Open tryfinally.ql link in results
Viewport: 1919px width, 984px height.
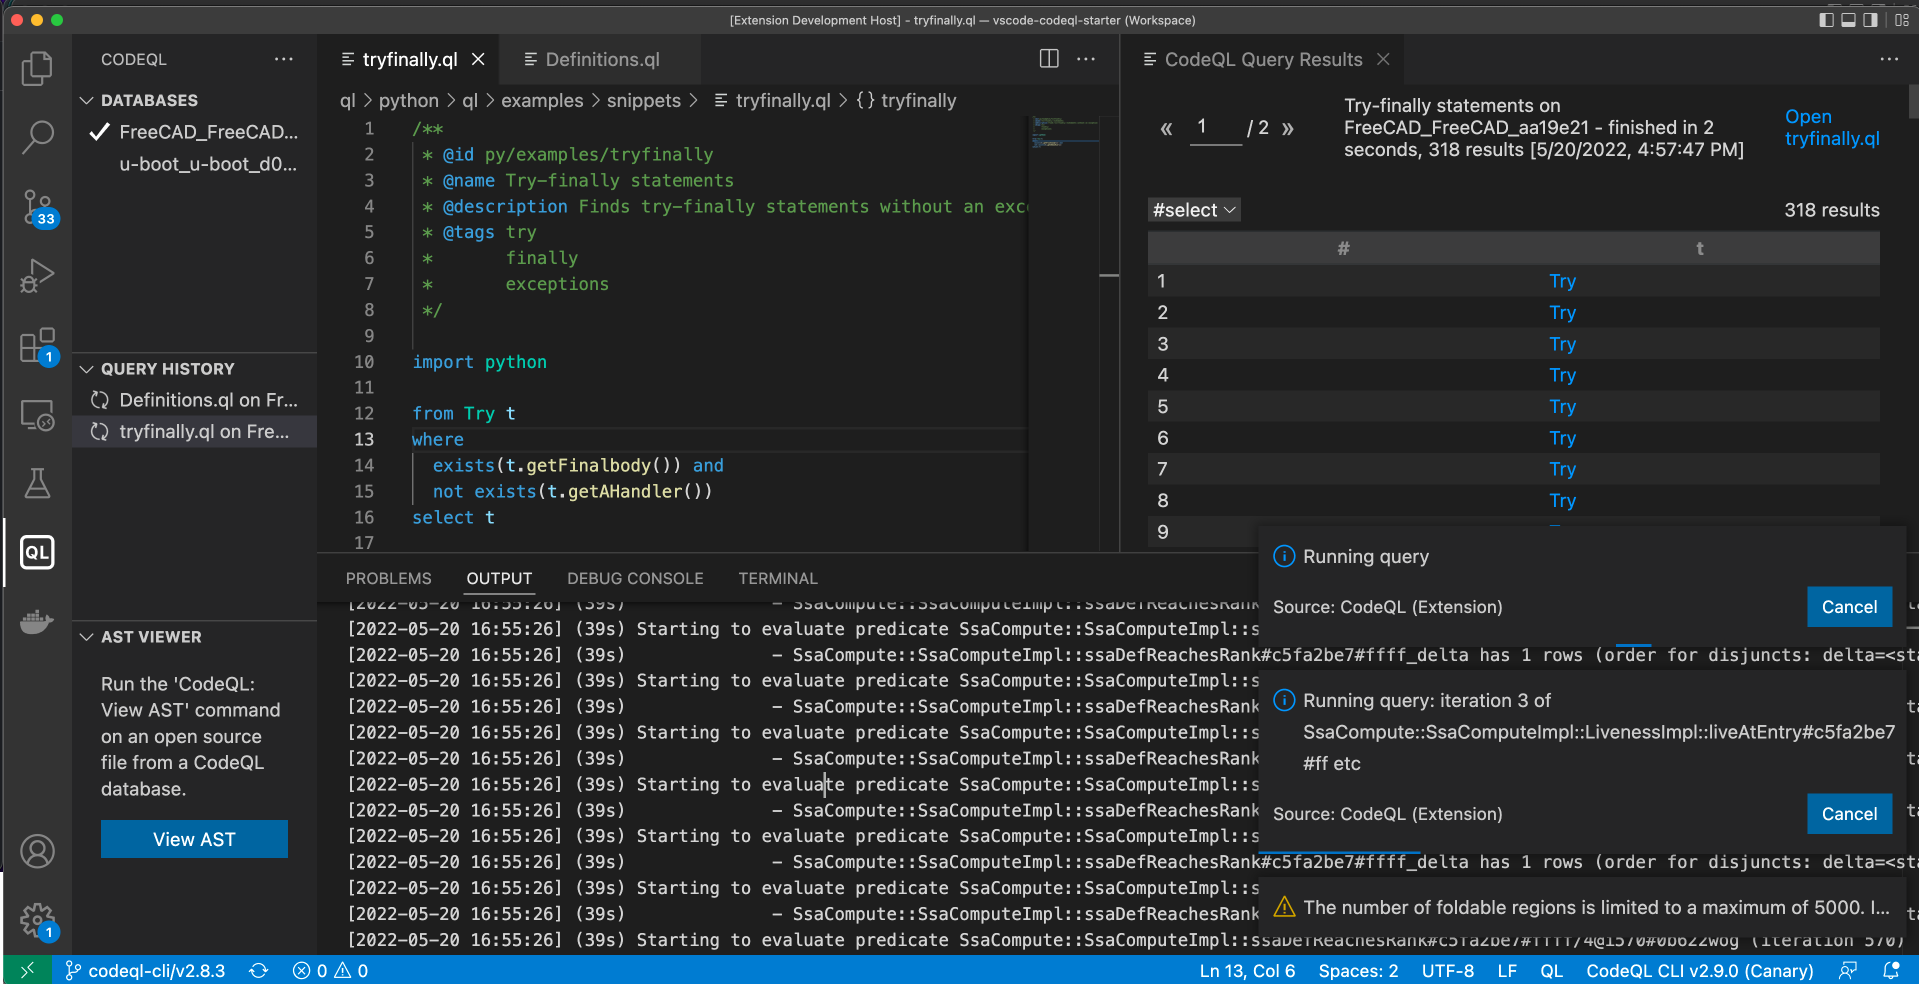(1831, 128)
